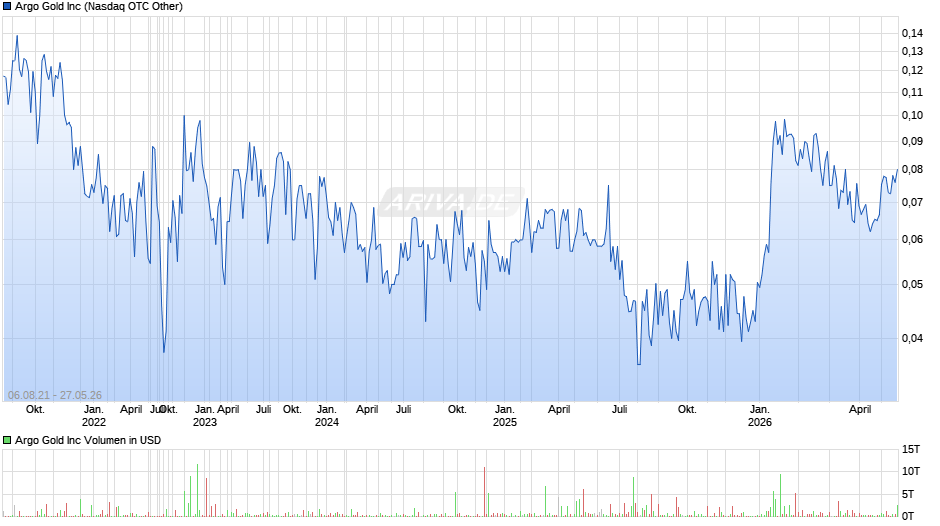940x526 pixels.
Task: Click the 0,06 price axis label
Action: (912, 240)
